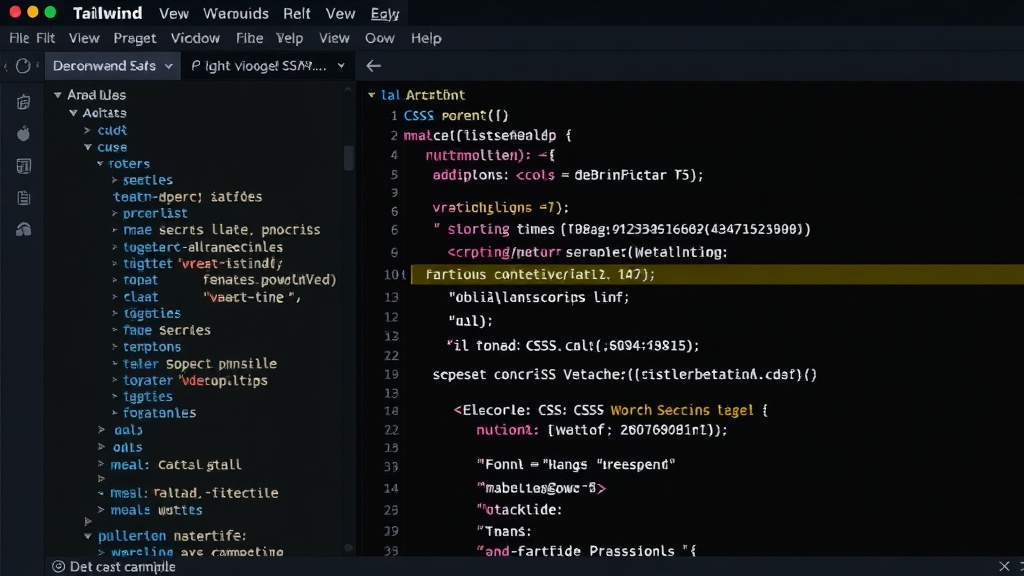The image size is (1024, 576).
Task: Select the teler sopect pnnsille item
Action: [x=199, y=364]
